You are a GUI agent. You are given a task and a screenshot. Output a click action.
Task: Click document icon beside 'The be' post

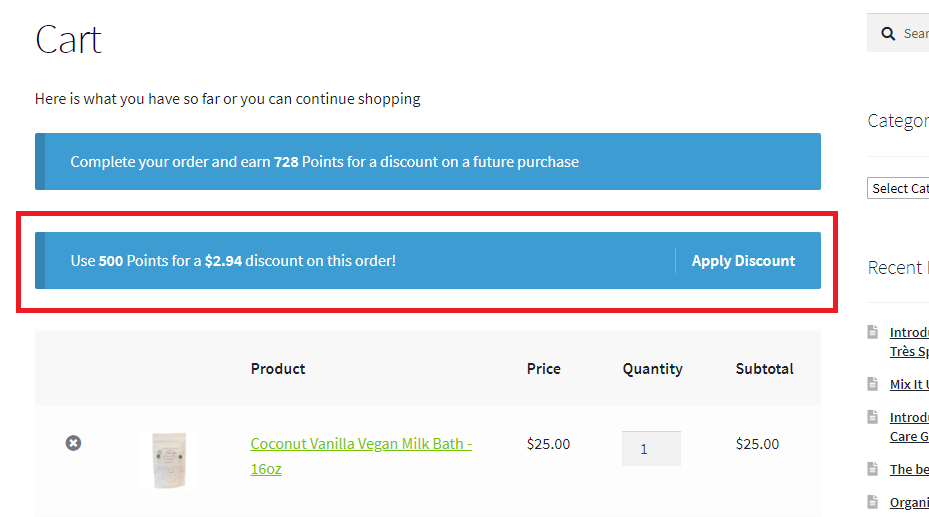coord(873,469)
